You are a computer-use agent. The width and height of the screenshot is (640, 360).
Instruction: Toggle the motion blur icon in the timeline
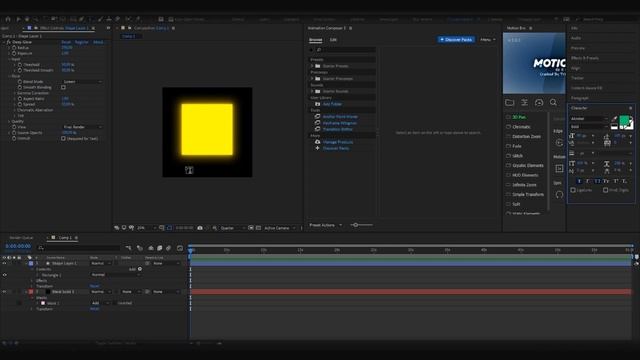tap(169, 248)
